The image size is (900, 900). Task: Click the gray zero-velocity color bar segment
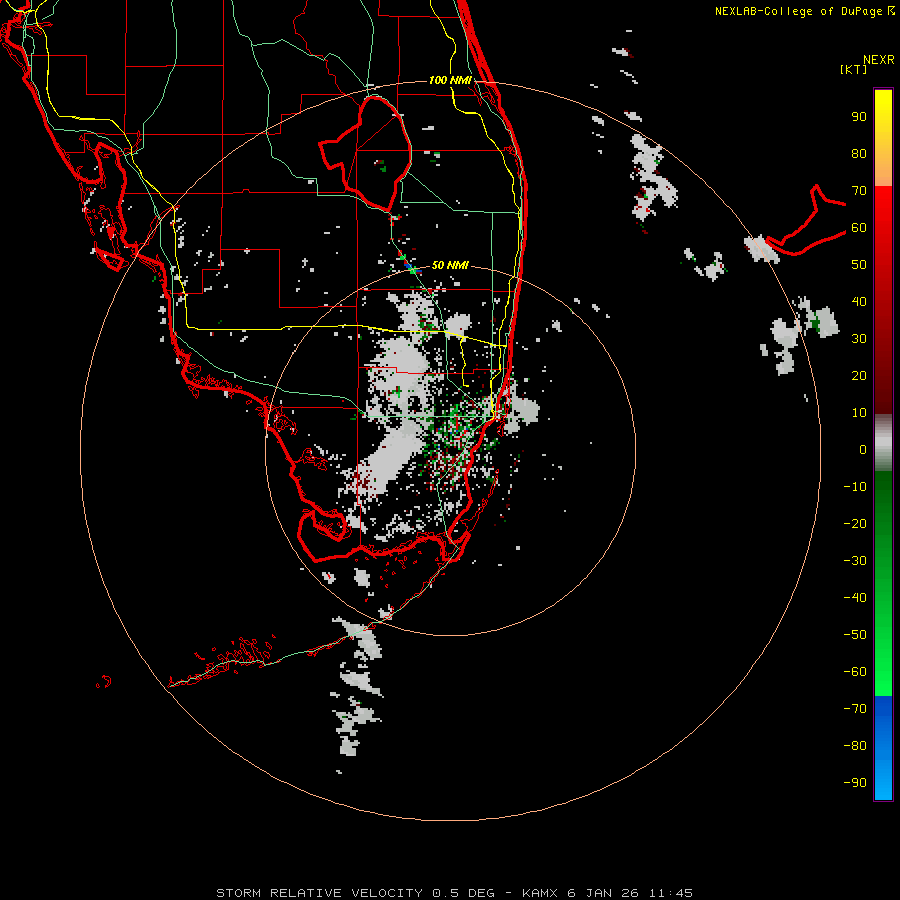point(883,443)
